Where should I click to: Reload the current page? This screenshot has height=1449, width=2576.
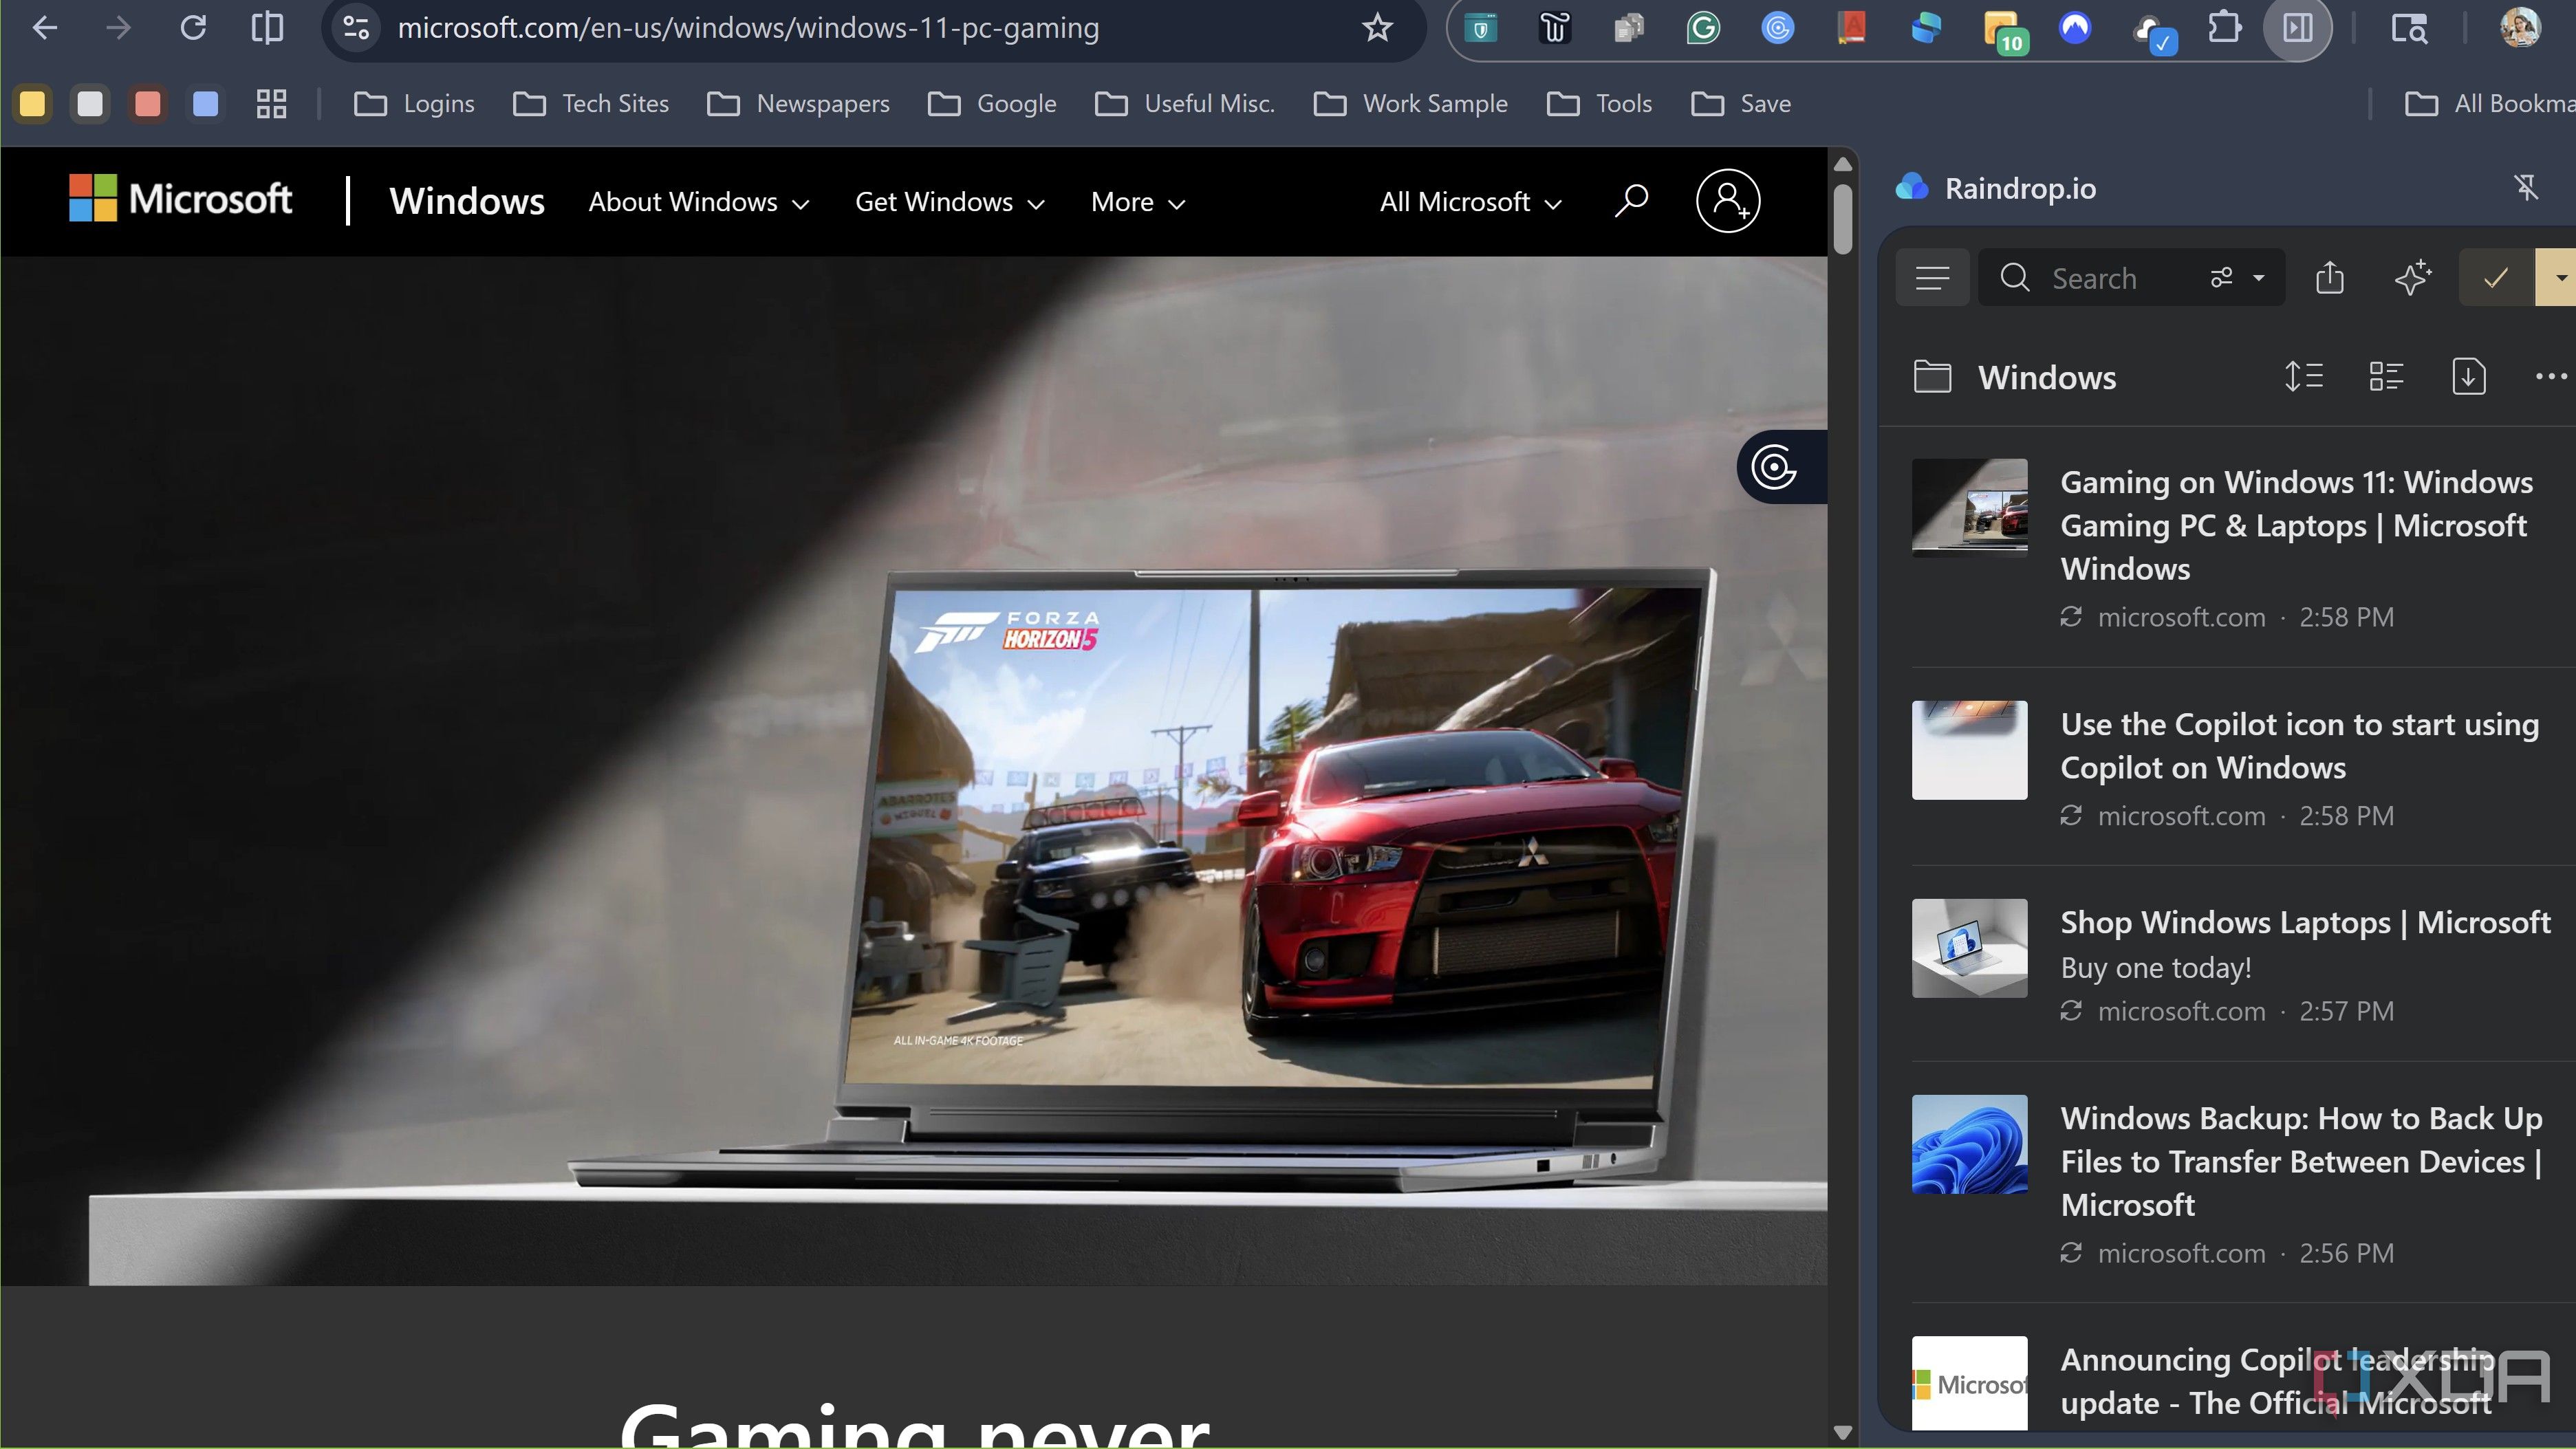pyautogui.click(x=193, y=28)
